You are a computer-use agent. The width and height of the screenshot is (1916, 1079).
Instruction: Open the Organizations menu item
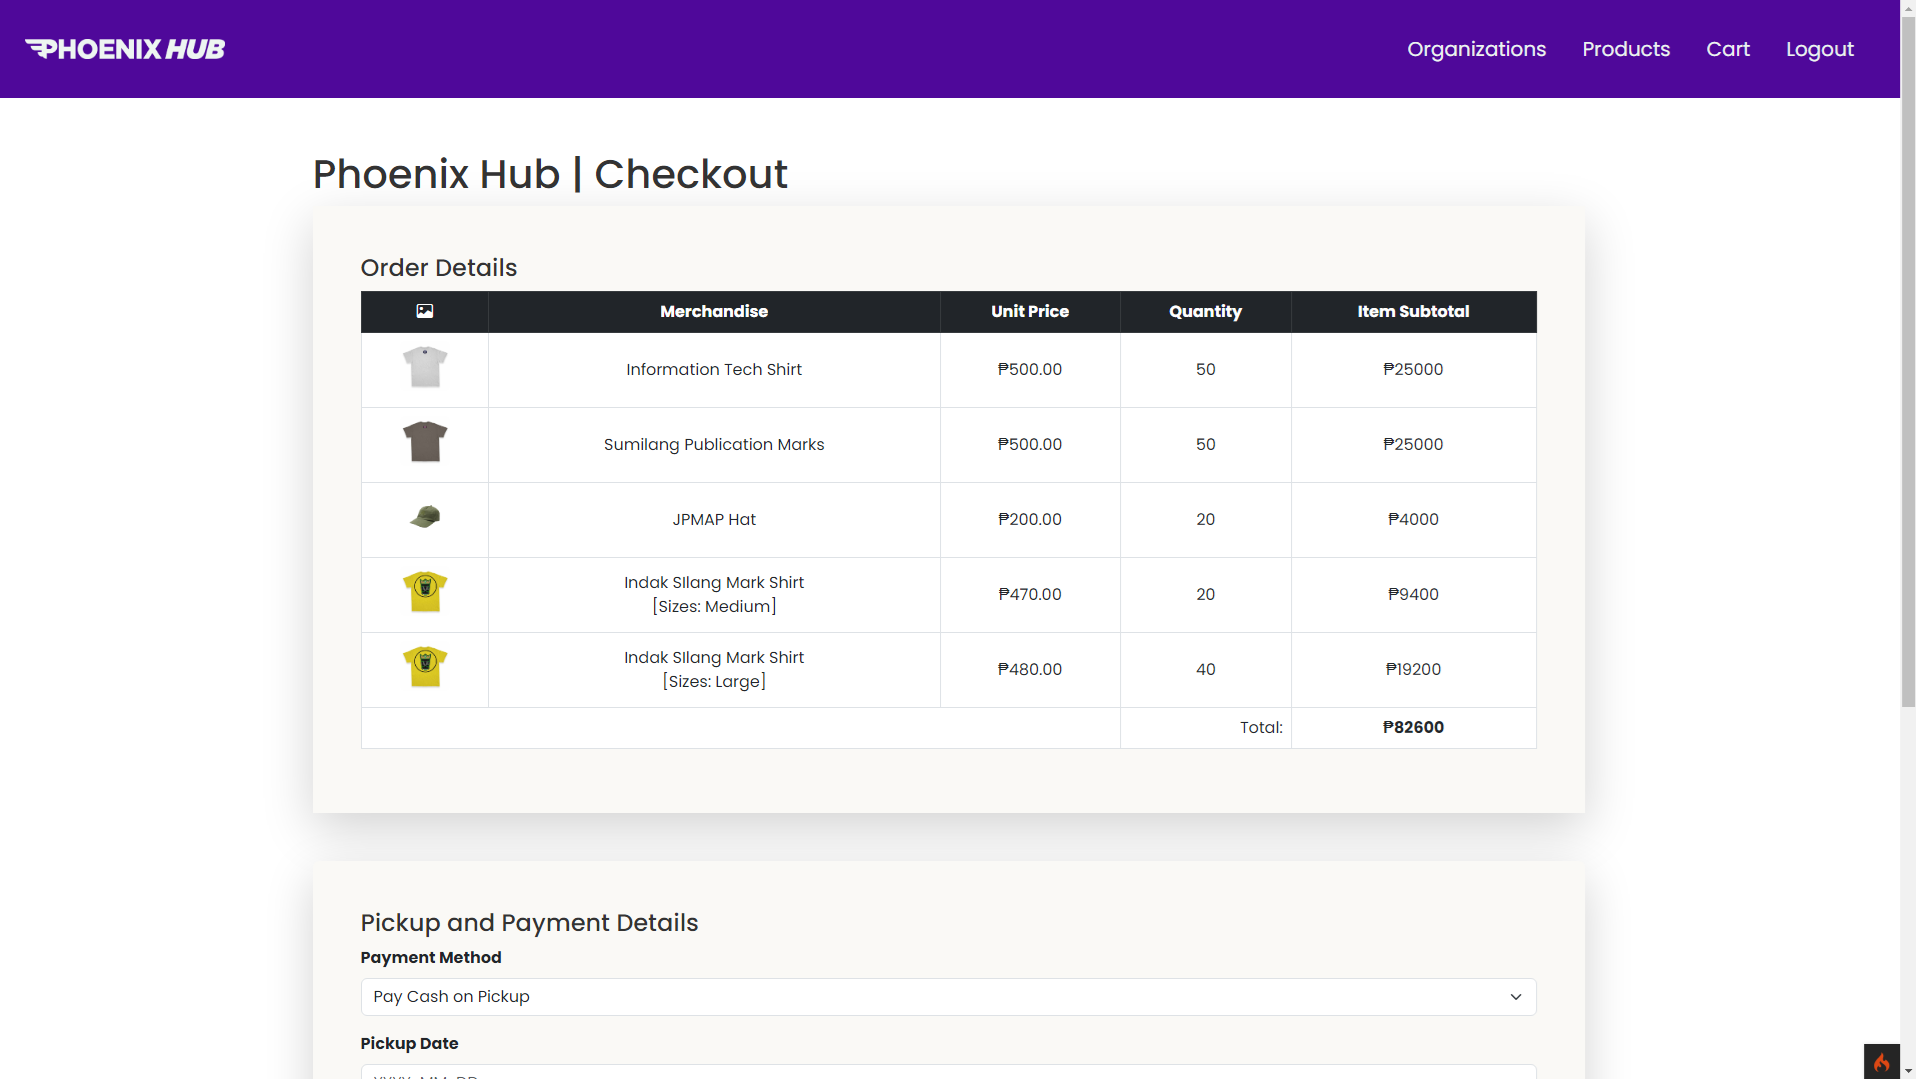1476,49
